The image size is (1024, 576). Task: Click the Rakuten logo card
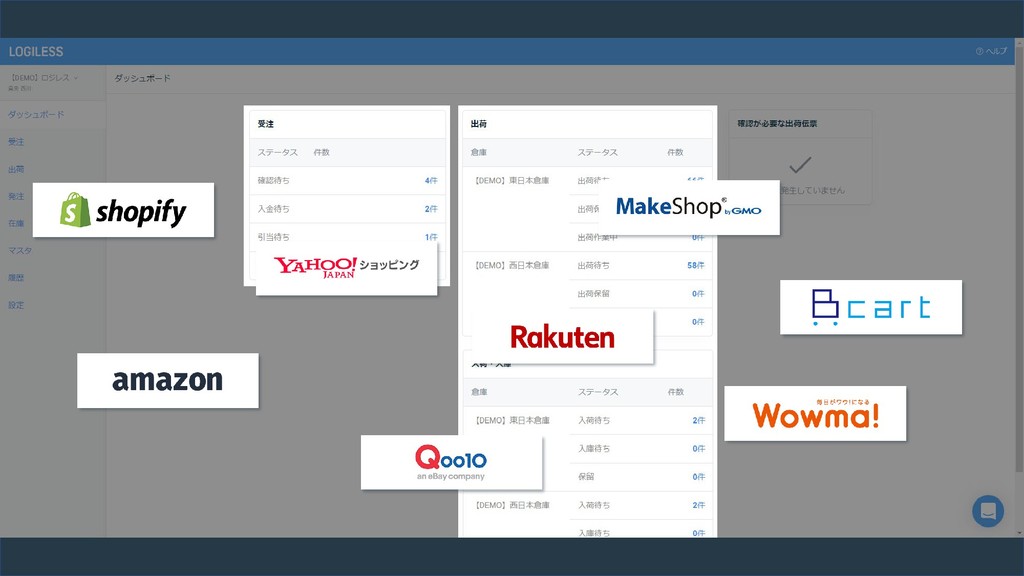(562, 337)
